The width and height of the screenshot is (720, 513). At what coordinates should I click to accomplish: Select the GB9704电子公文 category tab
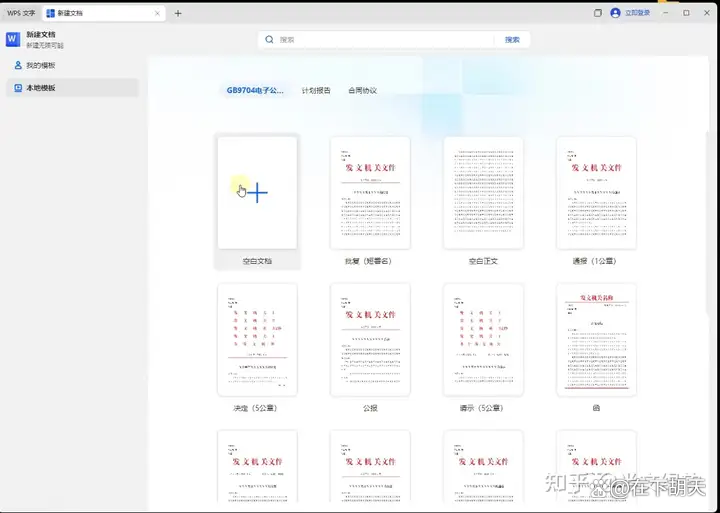(255, 90)
